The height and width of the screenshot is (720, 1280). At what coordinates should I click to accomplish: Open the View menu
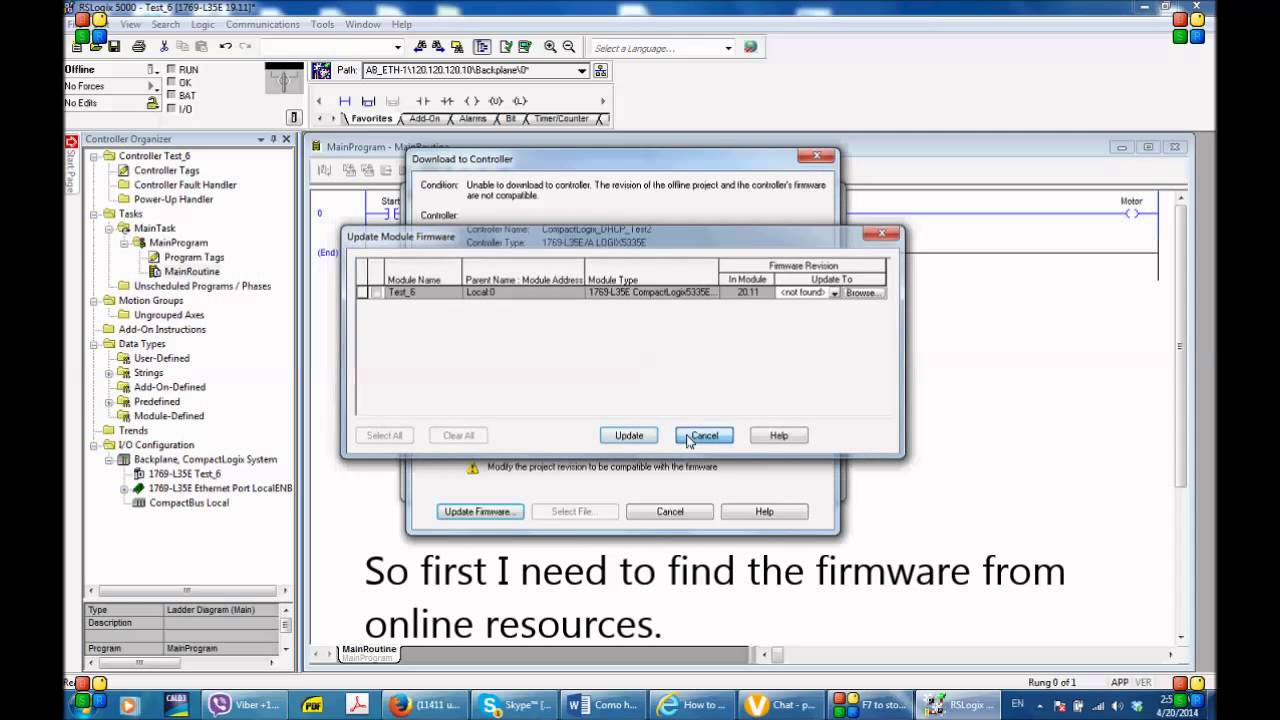click(131, 24)
